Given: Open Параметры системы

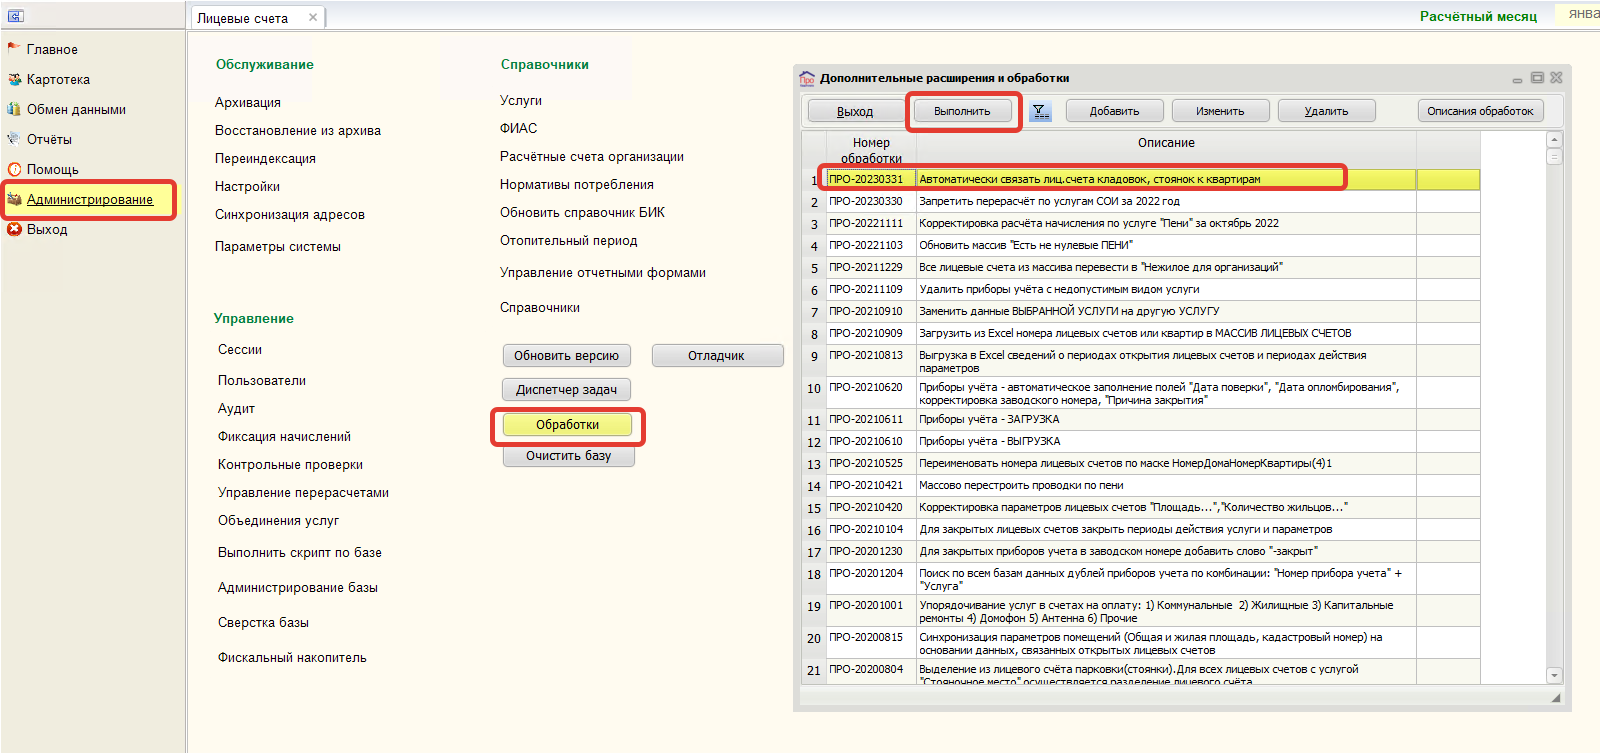Looking at the screenshot, I should coord(278,246).
